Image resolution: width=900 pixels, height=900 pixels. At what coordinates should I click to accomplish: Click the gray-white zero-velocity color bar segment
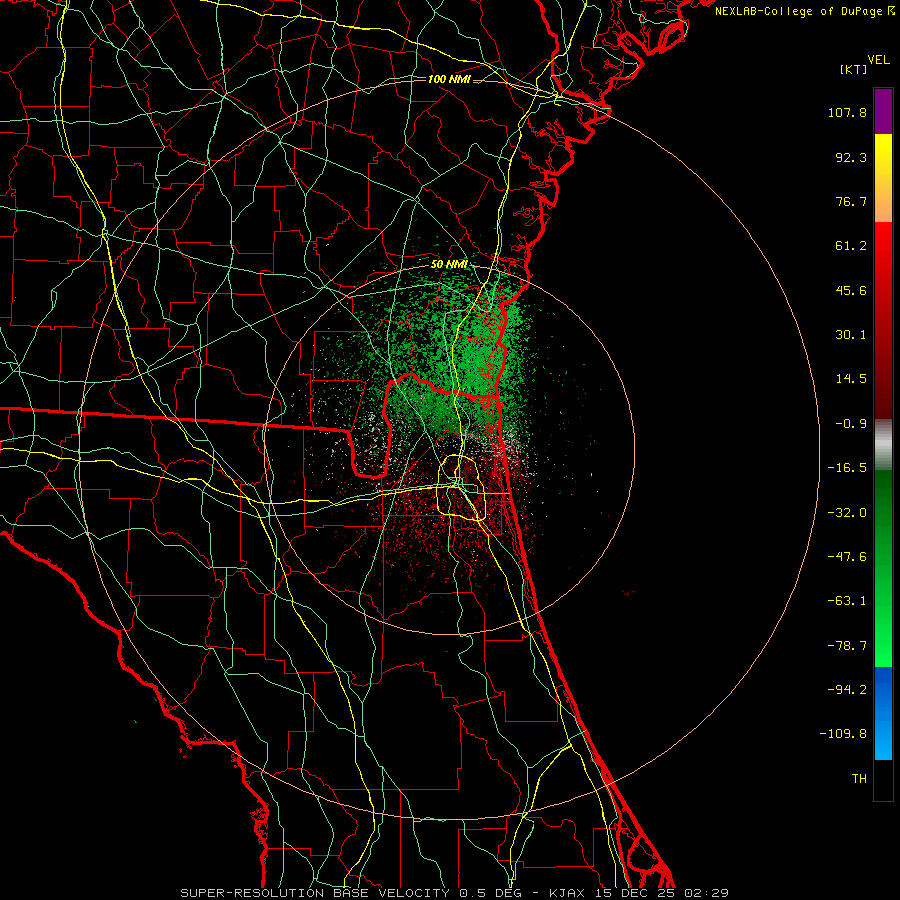point(883,445)
